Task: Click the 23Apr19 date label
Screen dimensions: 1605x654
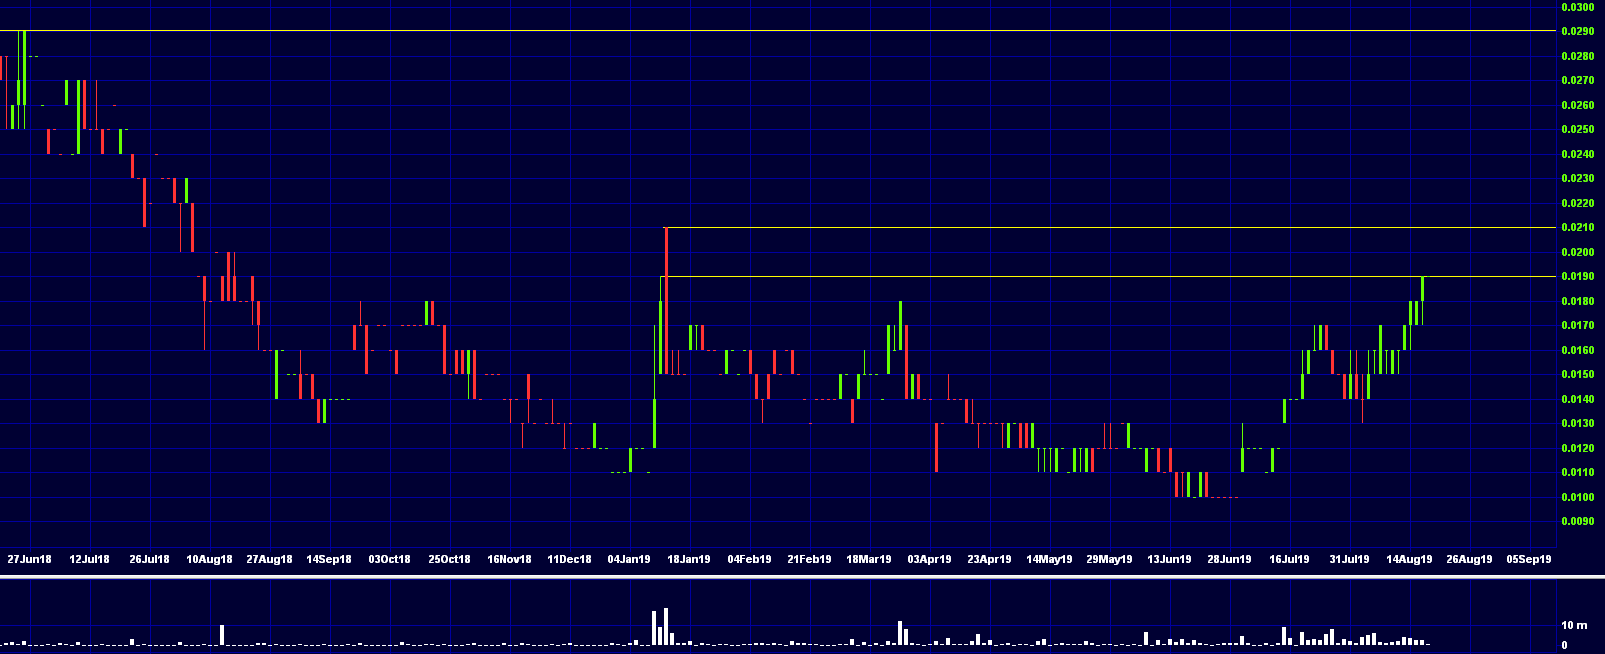Action: [x=989, y=559]
